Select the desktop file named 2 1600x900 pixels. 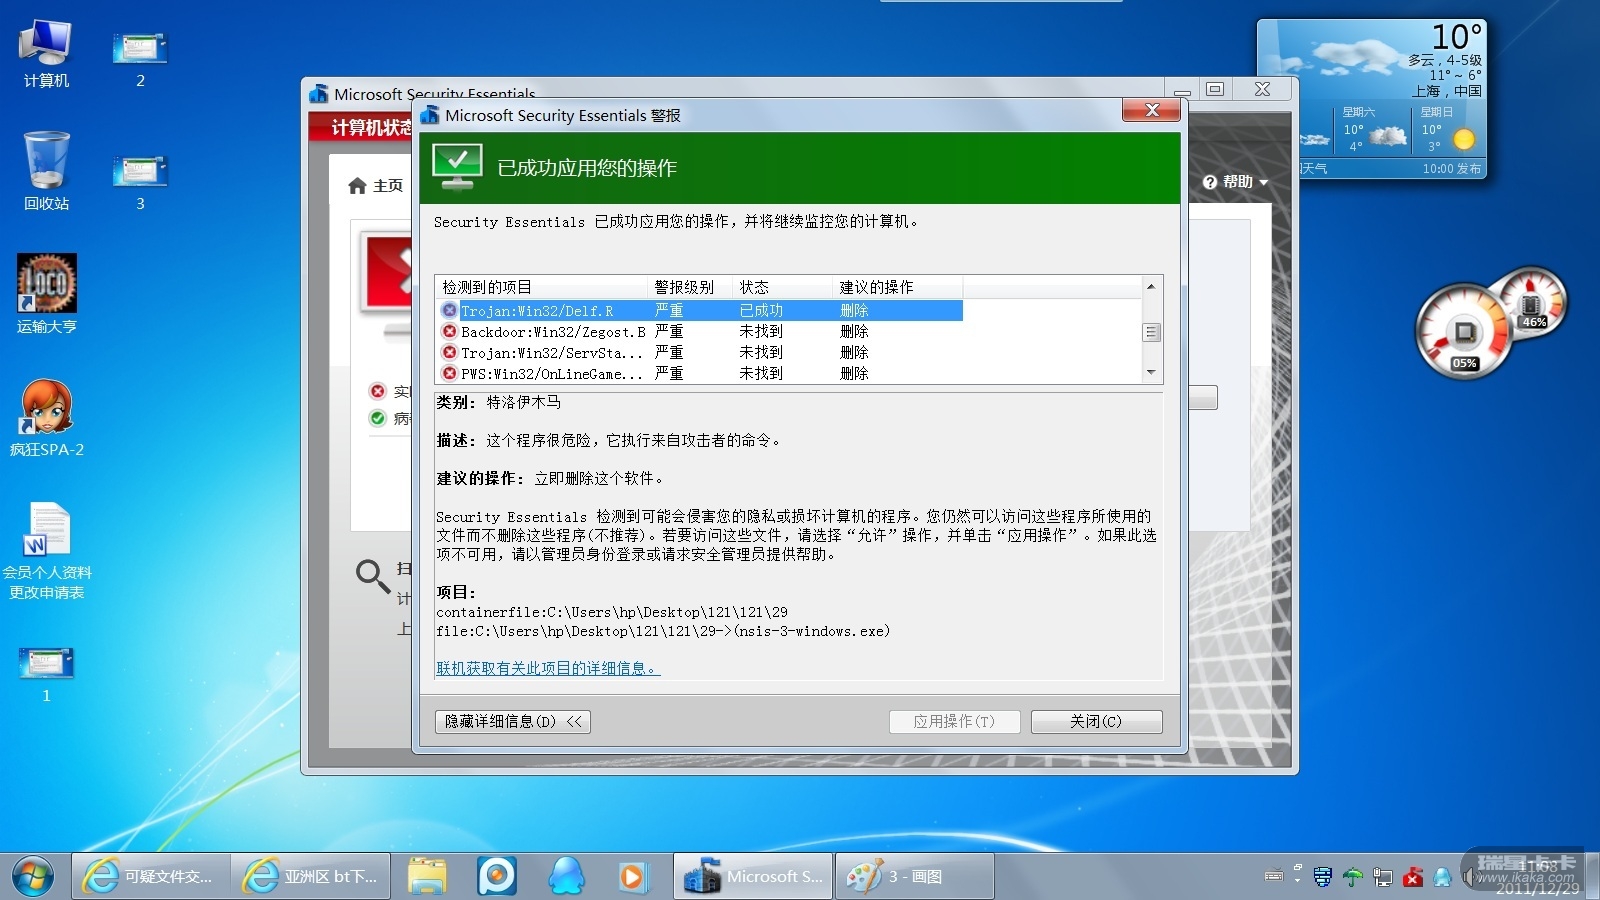pyautogui.click(x=140, y=58)
